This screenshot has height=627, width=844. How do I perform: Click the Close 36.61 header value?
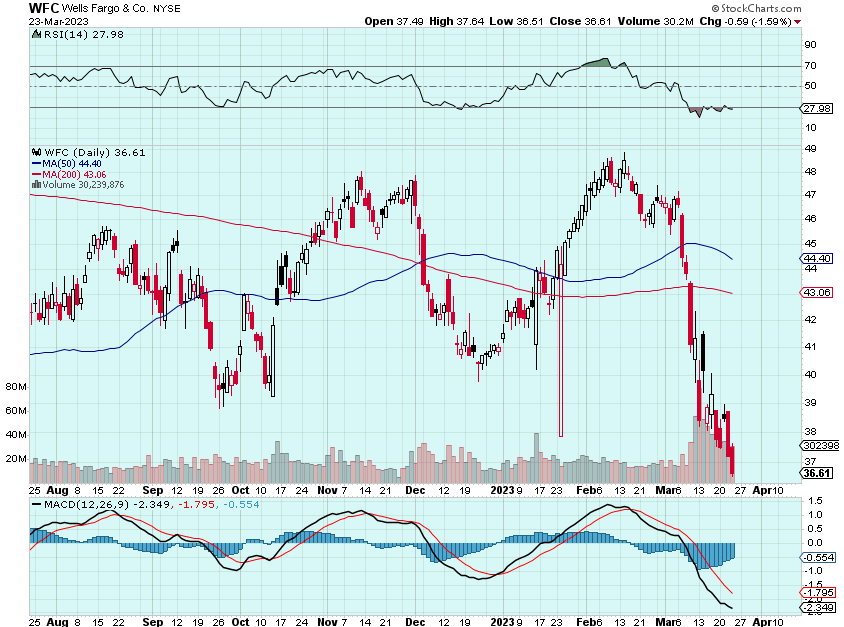tap(580, 22)
